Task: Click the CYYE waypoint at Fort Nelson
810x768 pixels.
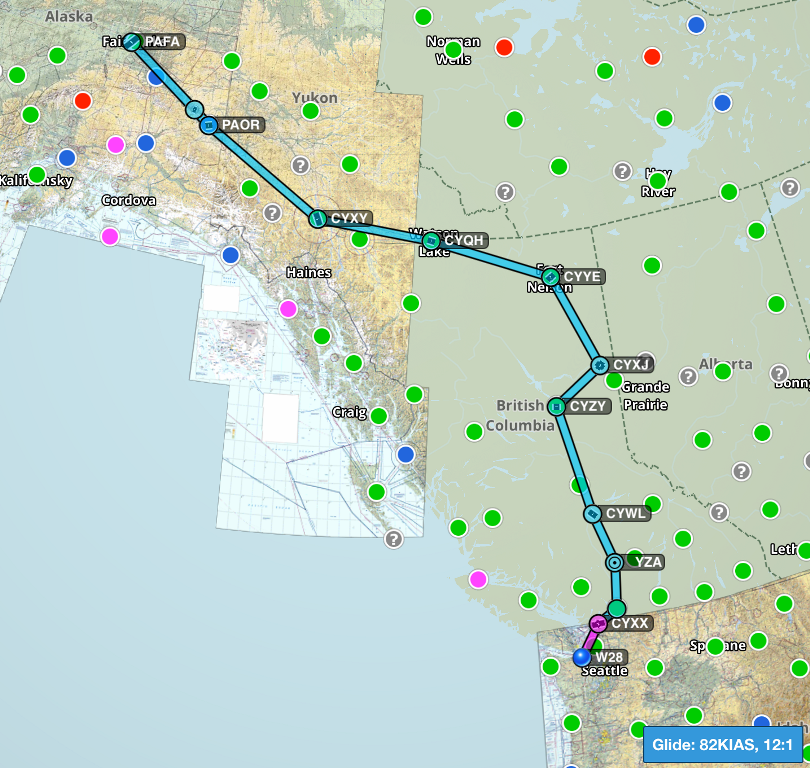Action: 550,276
